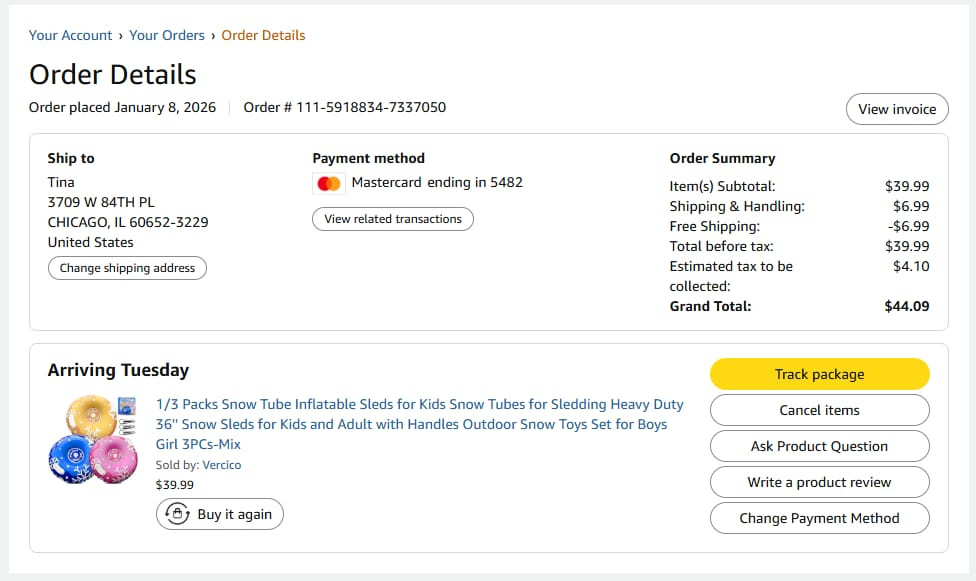Screen dimensions: 976x581
Task: Click the order number 111-5918834-7337050
Action: coord(371,107)
